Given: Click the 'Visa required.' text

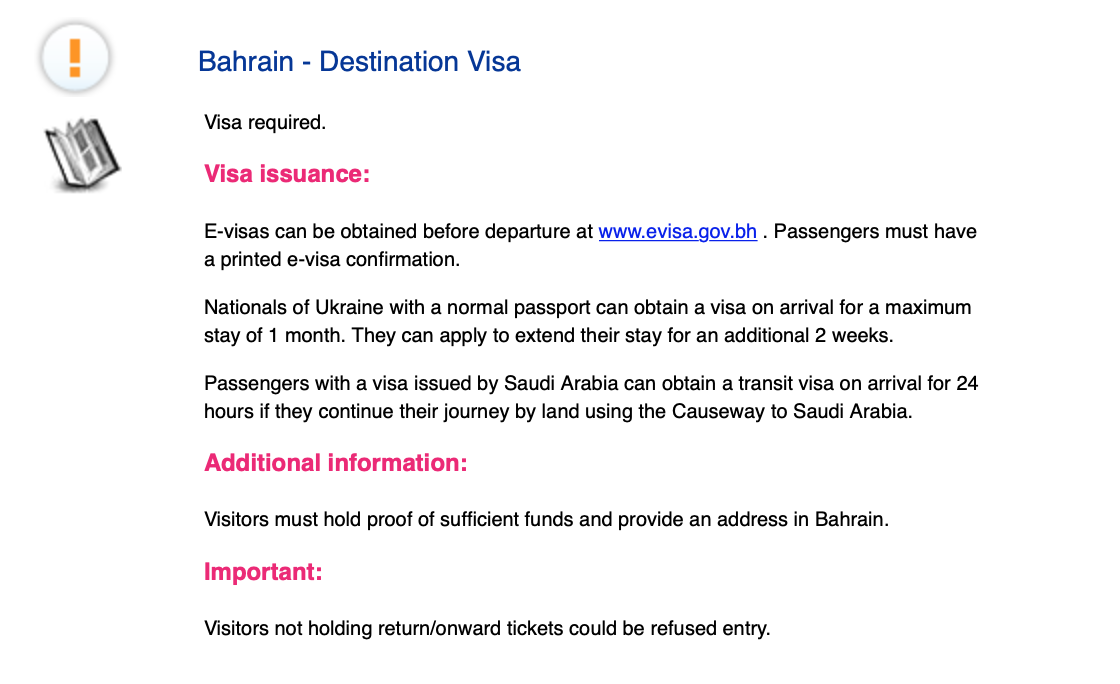Looking at the screenshot, I should [x=265, y=123].
